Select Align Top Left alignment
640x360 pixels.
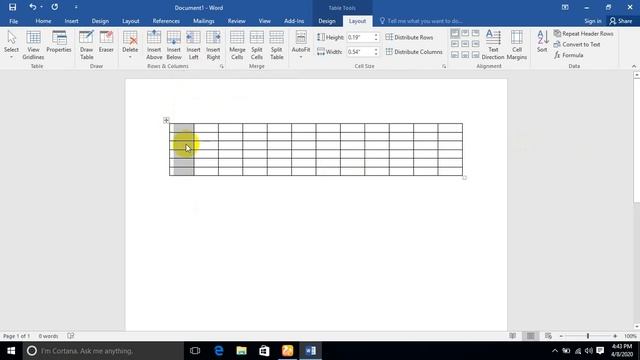click(x=455, y=33)
